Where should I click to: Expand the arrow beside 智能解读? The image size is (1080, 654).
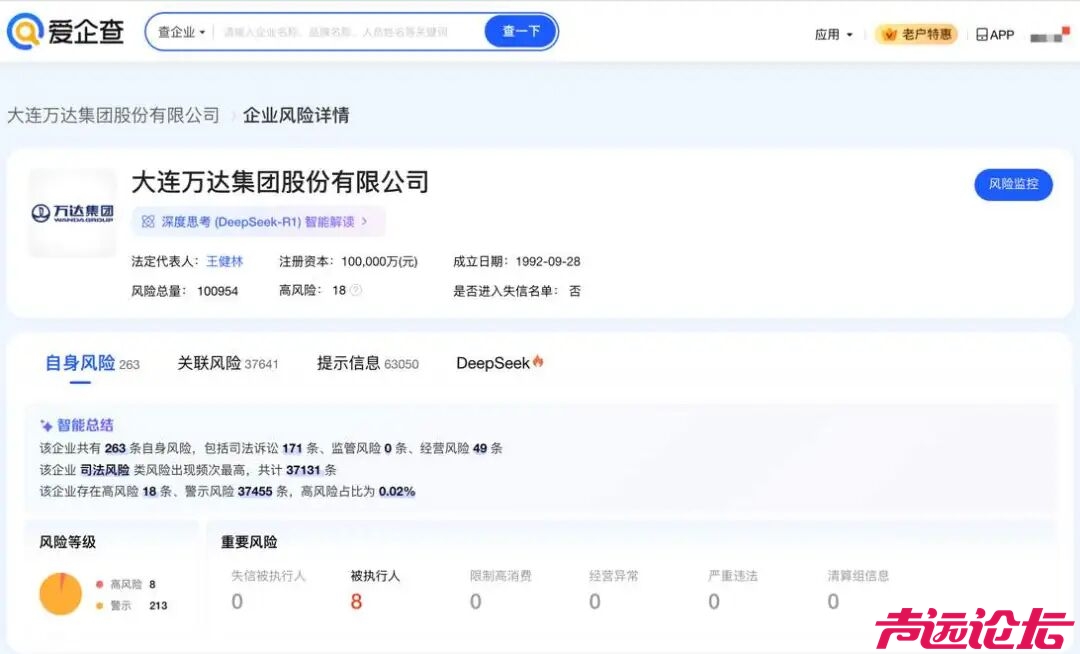point(364,222)
